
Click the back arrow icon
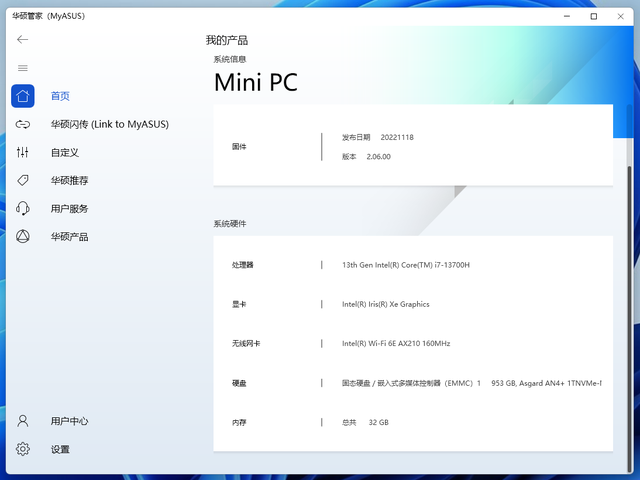pyautogui.click(x=22, y=39)
